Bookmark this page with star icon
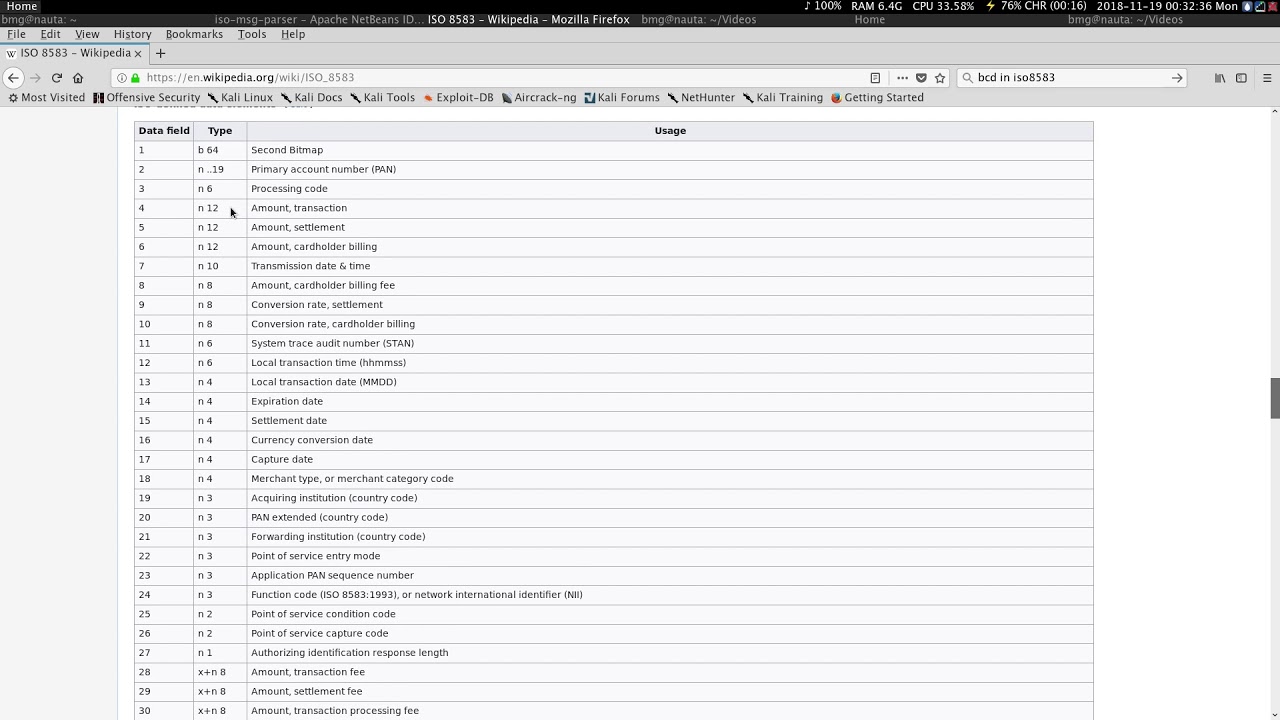The image size is (1280, 720). coord(940,78)
